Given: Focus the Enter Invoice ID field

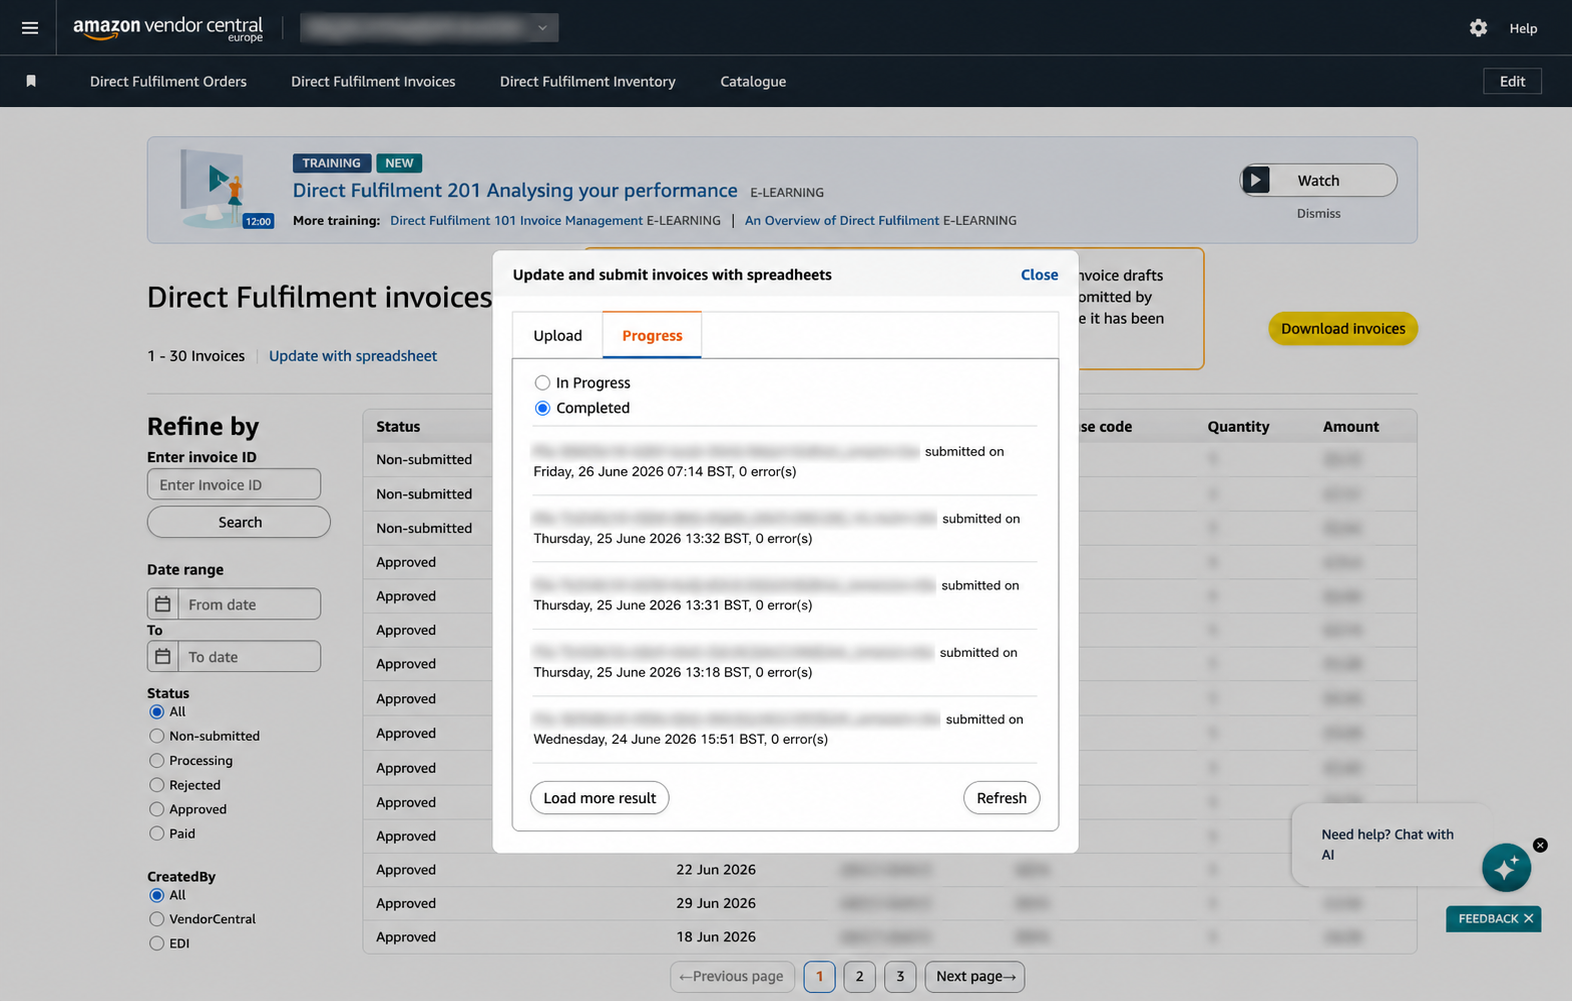Looking at the screenshot, I should [234, 484].
